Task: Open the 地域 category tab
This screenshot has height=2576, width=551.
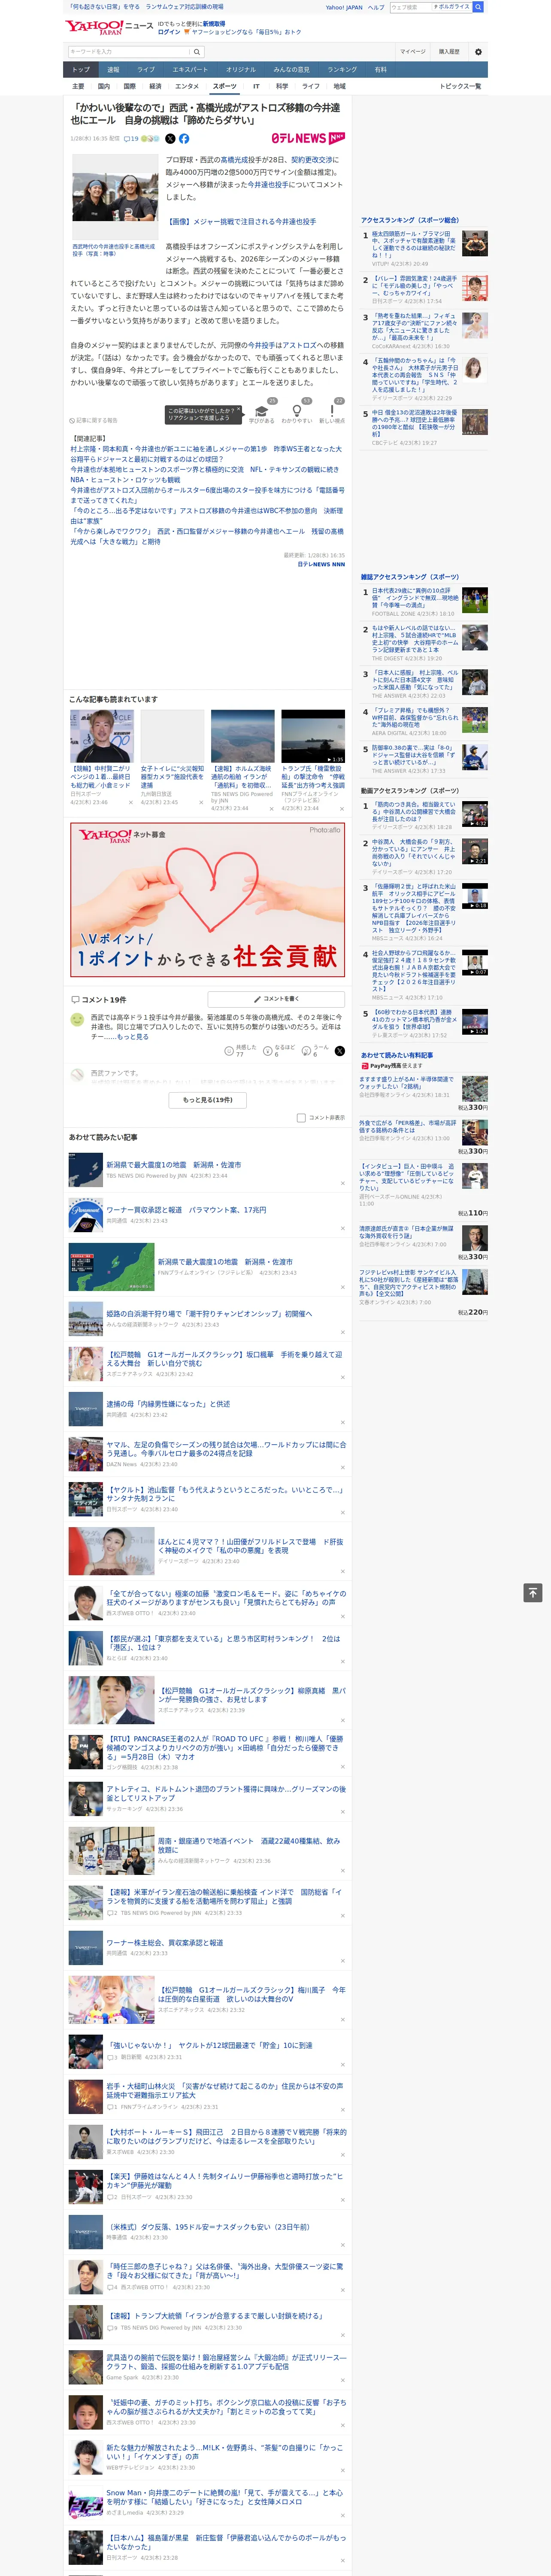Action: [339, 86]
